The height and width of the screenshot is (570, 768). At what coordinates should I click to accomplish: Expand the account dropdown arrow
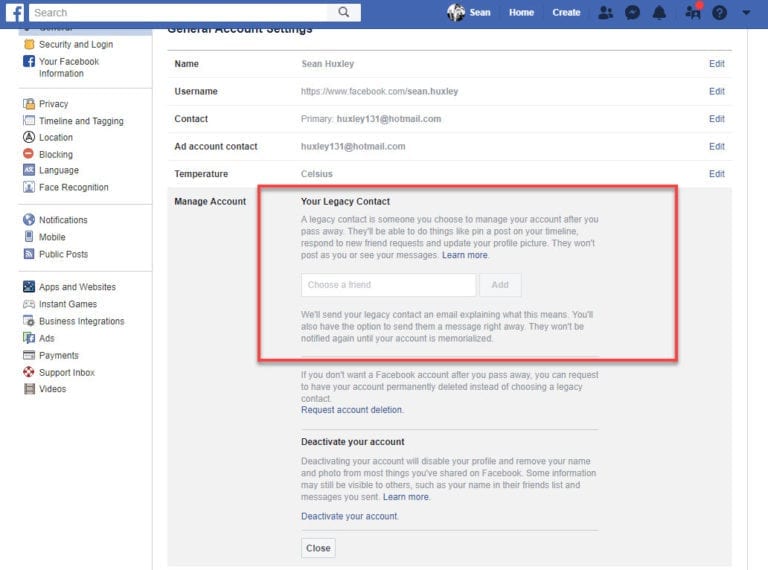pos(746,13)
